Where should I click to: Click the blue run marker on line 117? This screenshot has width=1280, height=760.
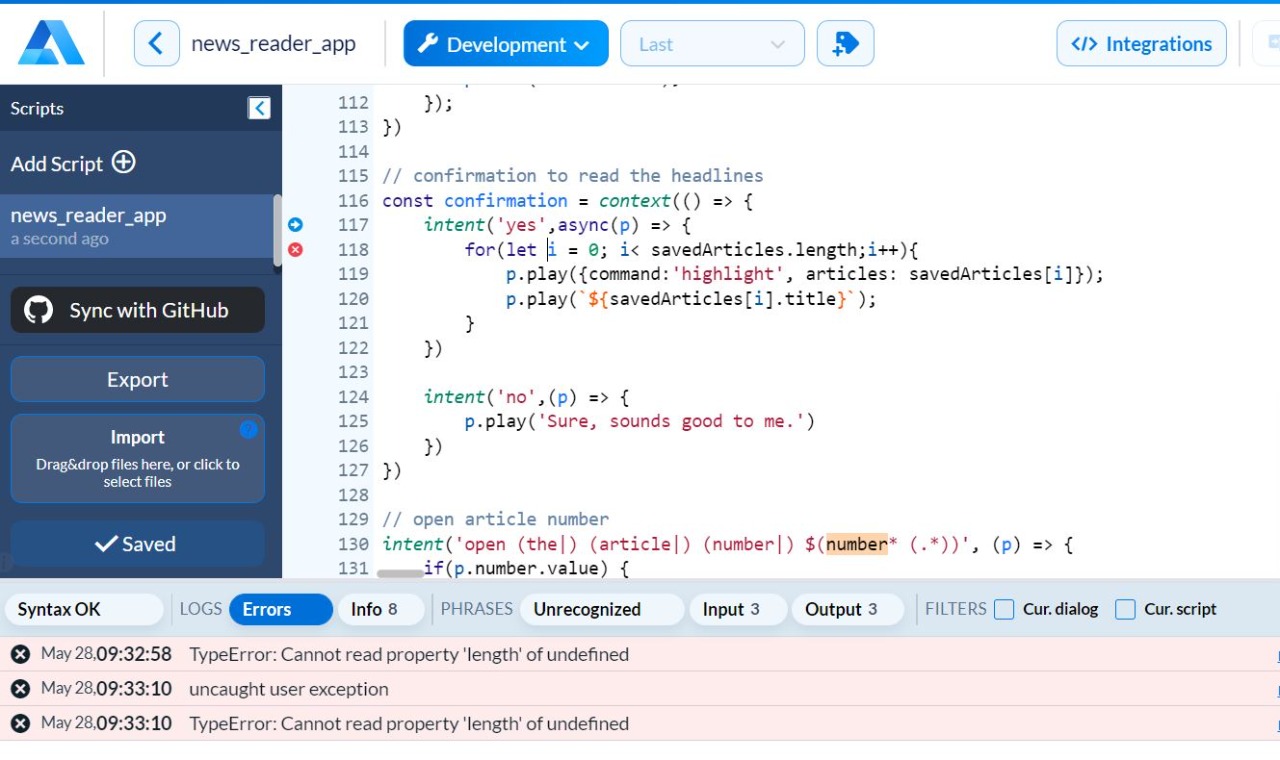296,225
